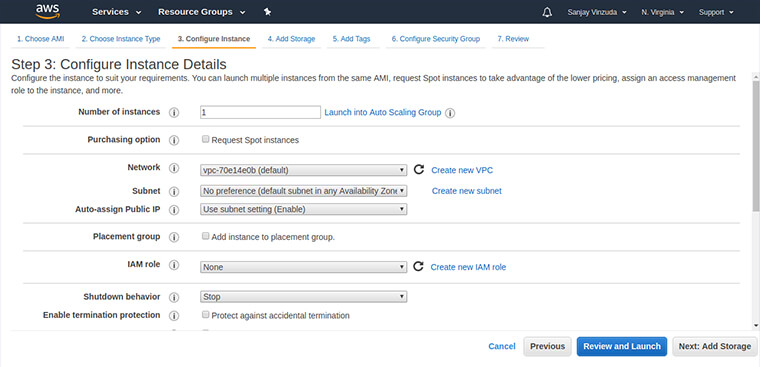This screenshot has height=367, width=760.
Task: Open the IAM role dropdown
Action: tap(303, 267)
